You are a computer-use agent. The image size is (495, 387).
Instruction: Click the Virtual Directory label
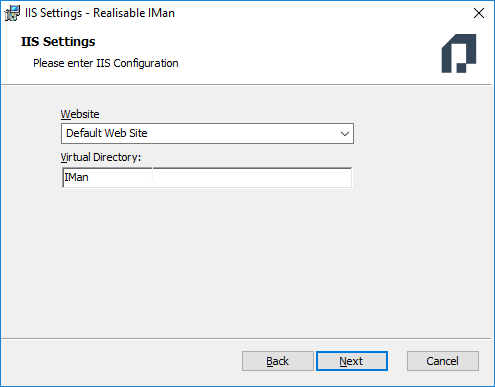click(x=101, y=157)
